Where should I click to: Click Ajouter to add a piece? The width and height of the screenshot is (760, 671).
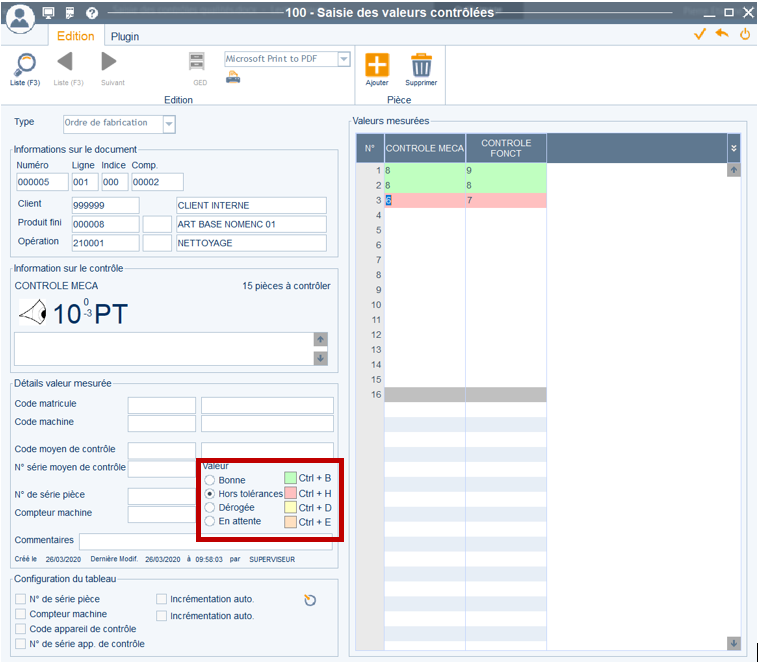click(x=377, y=65)
